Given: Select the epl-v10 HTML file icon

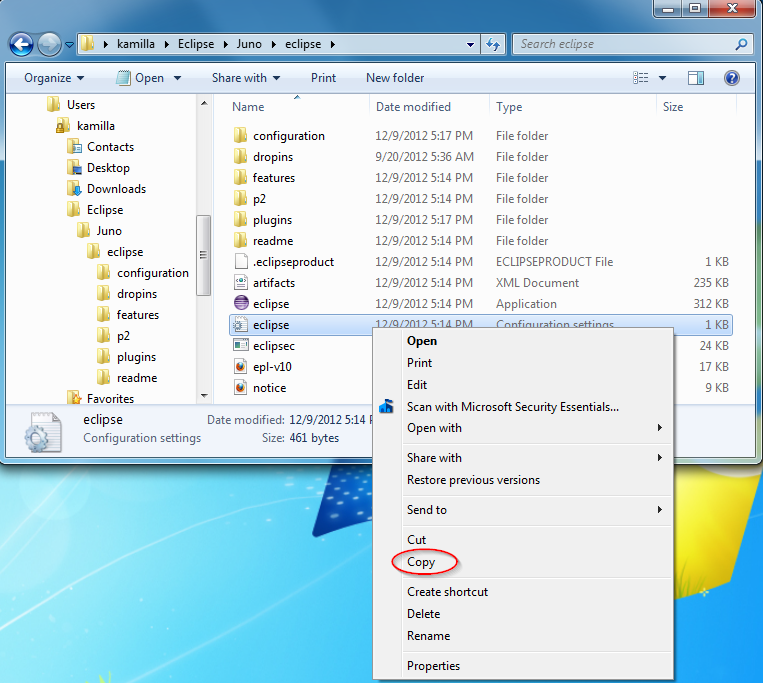Looking at the screenshot, I should point(240,367).
